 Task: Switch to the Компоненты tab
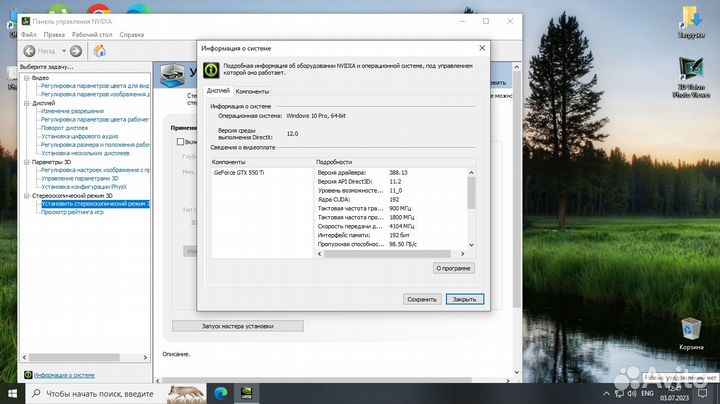pos(252,91)
